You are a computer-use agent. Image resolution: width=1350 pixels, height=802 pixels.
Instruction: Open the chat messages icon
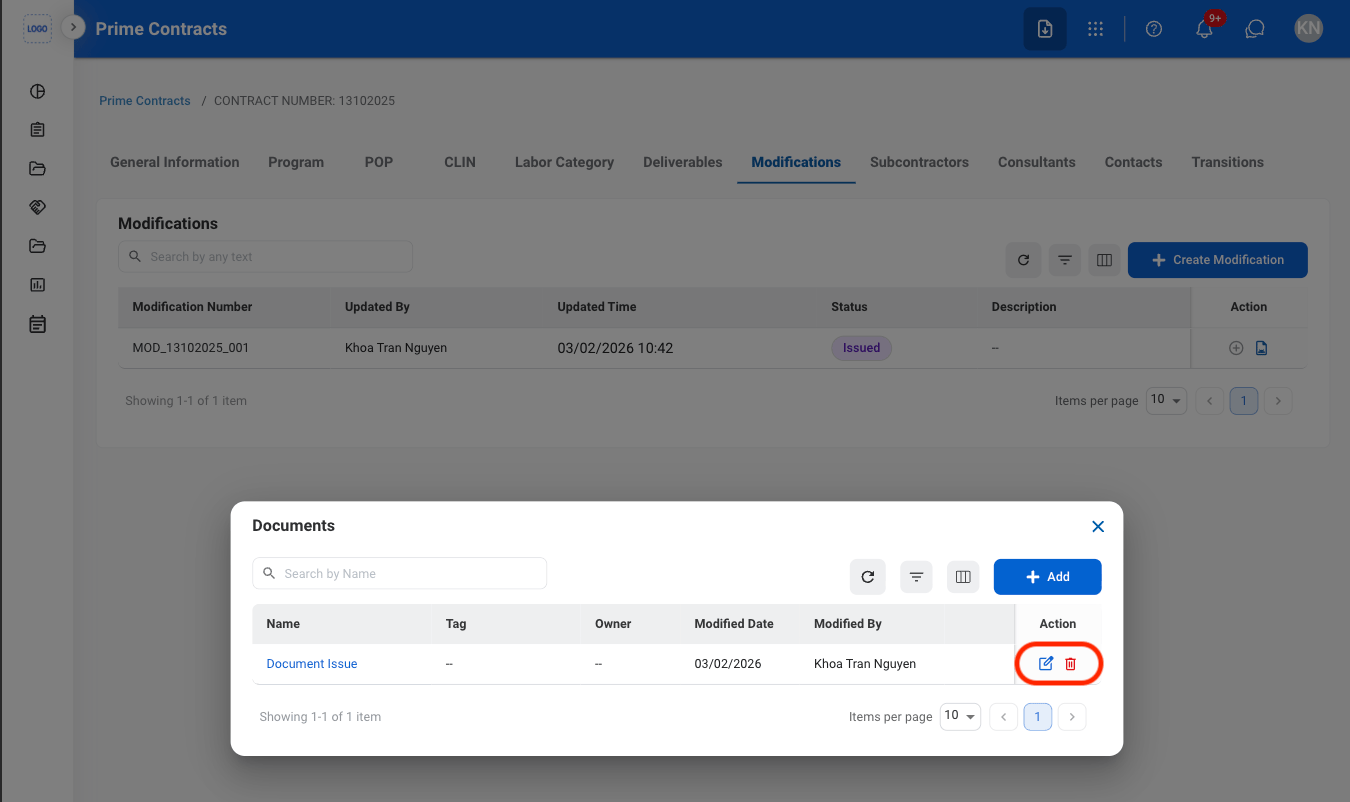coord(1255,29)
